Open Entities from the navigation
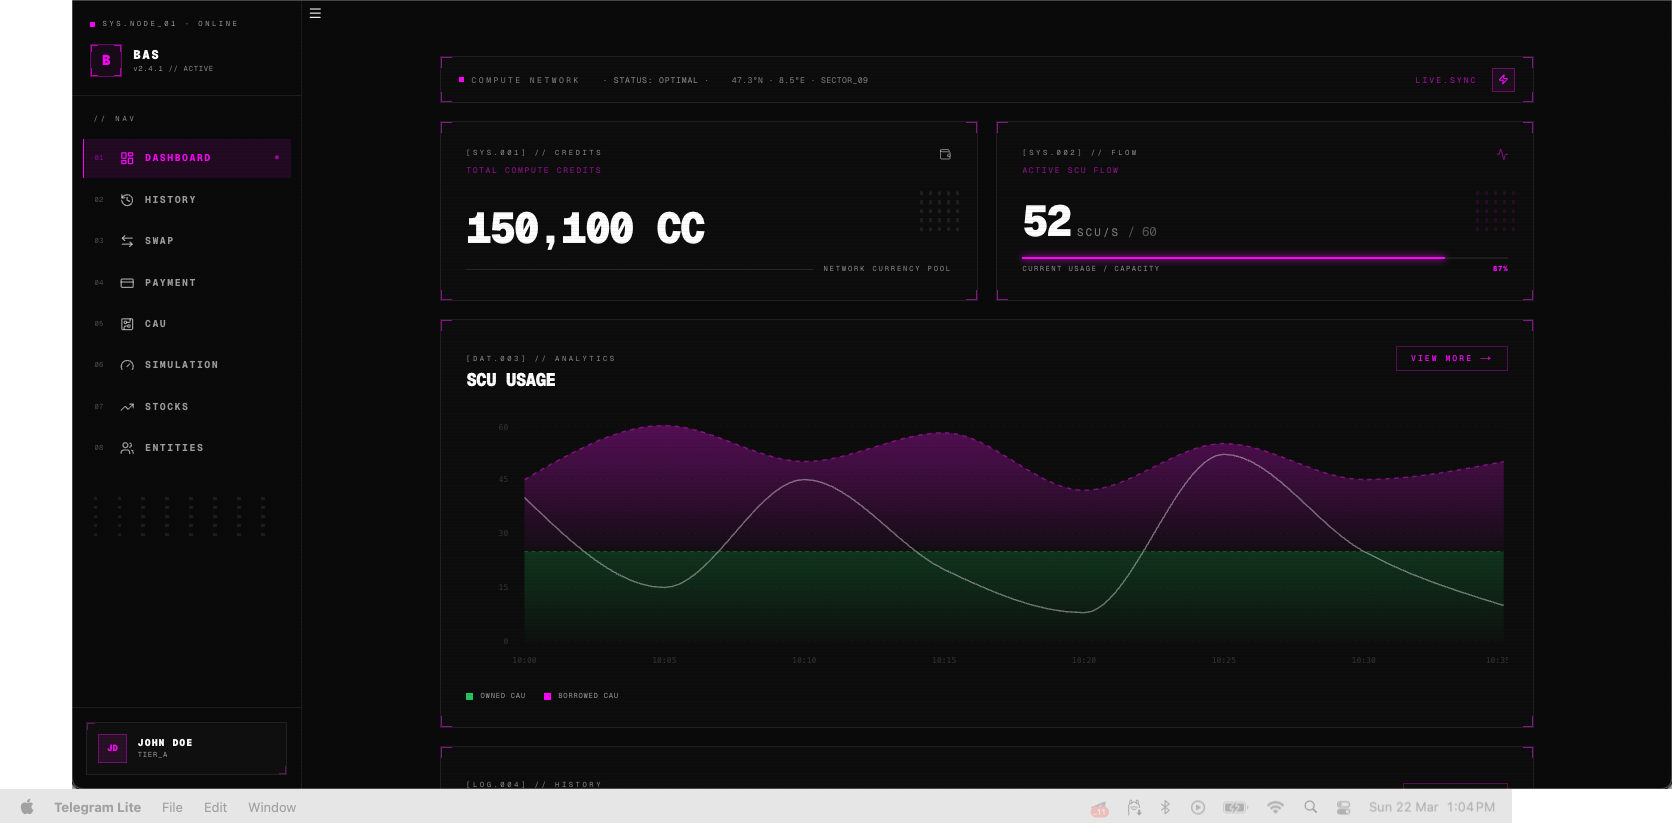This screenshot has height=823, width=1672. click(187, 448)
